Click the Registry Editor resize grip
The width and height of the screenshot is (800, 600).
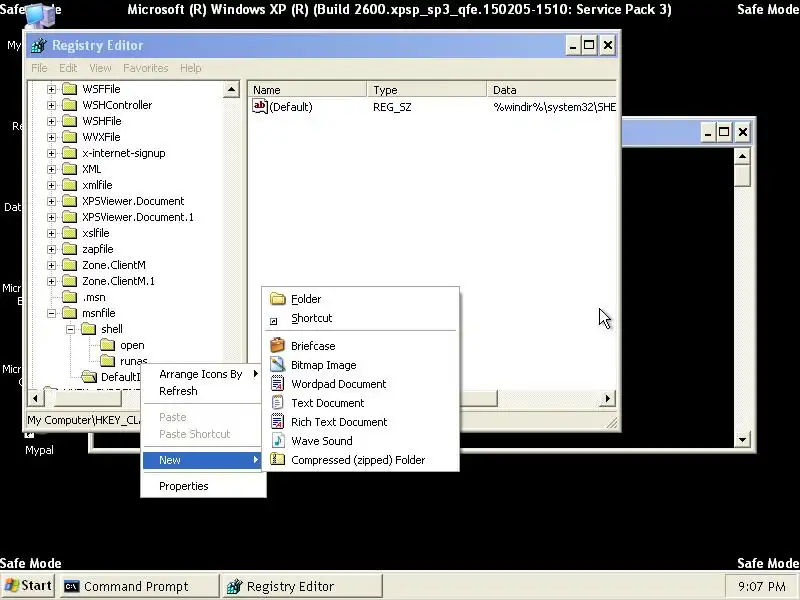[611, 421]
